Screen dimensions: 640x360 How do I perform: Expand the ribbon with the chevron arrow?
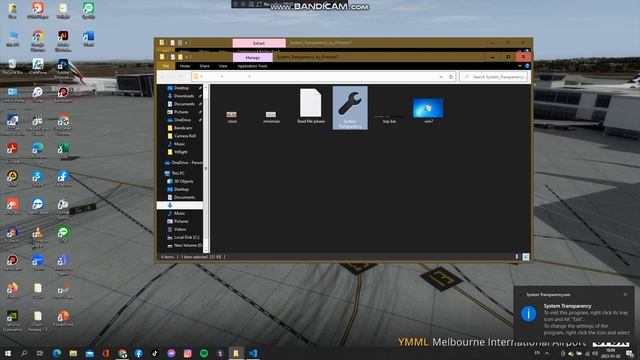pos(520,66)
